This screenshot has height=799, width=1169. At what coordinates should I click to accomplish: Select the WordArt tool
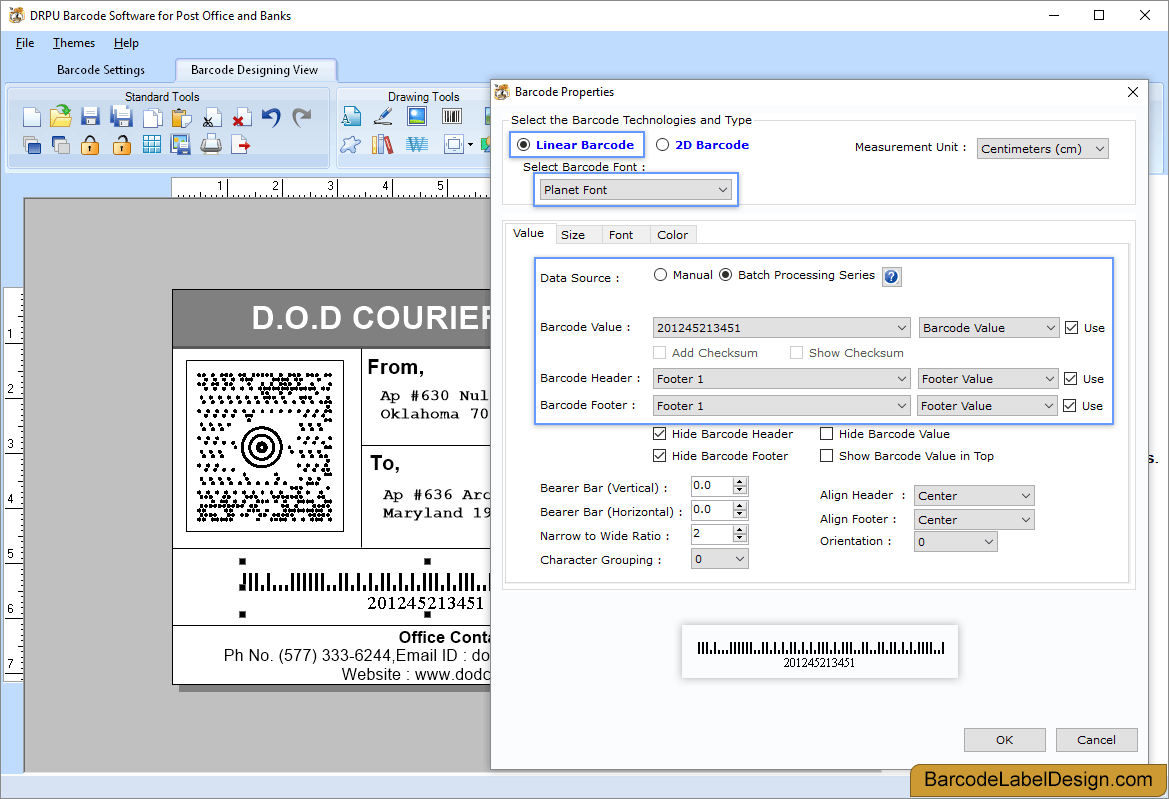click(417, 145)
